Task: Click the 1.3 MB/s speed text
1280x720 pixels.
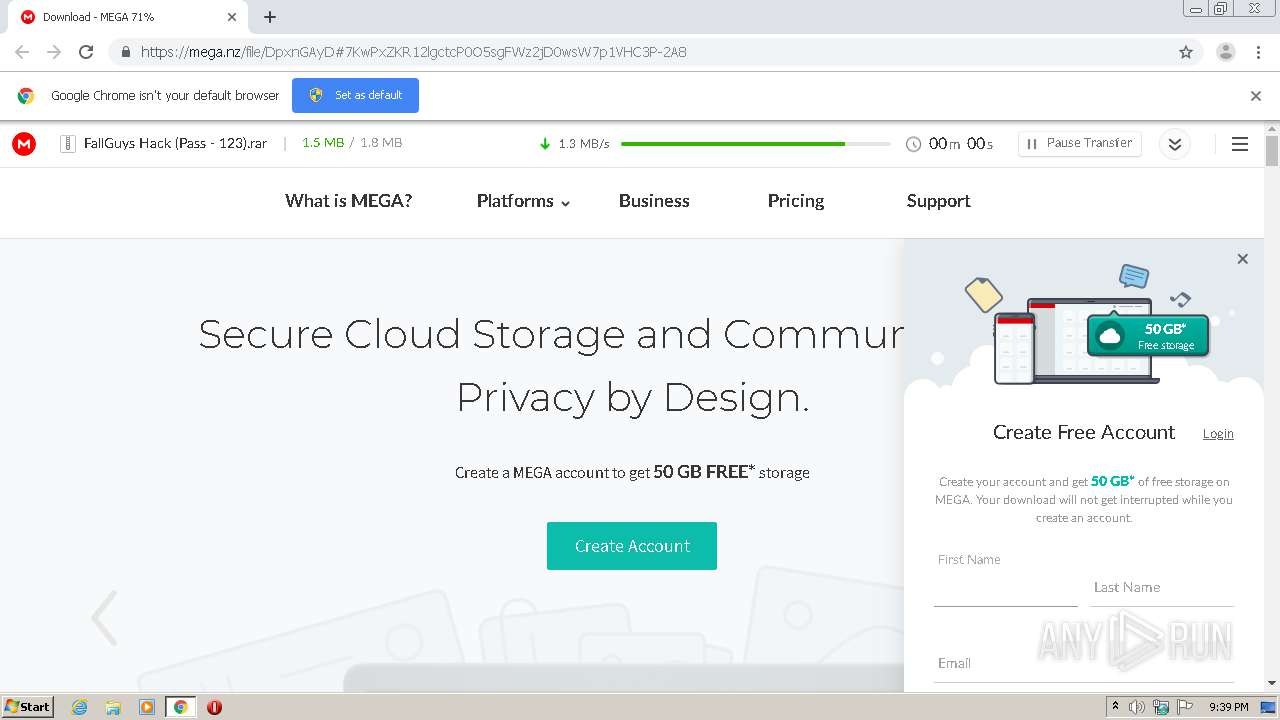Action: (584, 144)
